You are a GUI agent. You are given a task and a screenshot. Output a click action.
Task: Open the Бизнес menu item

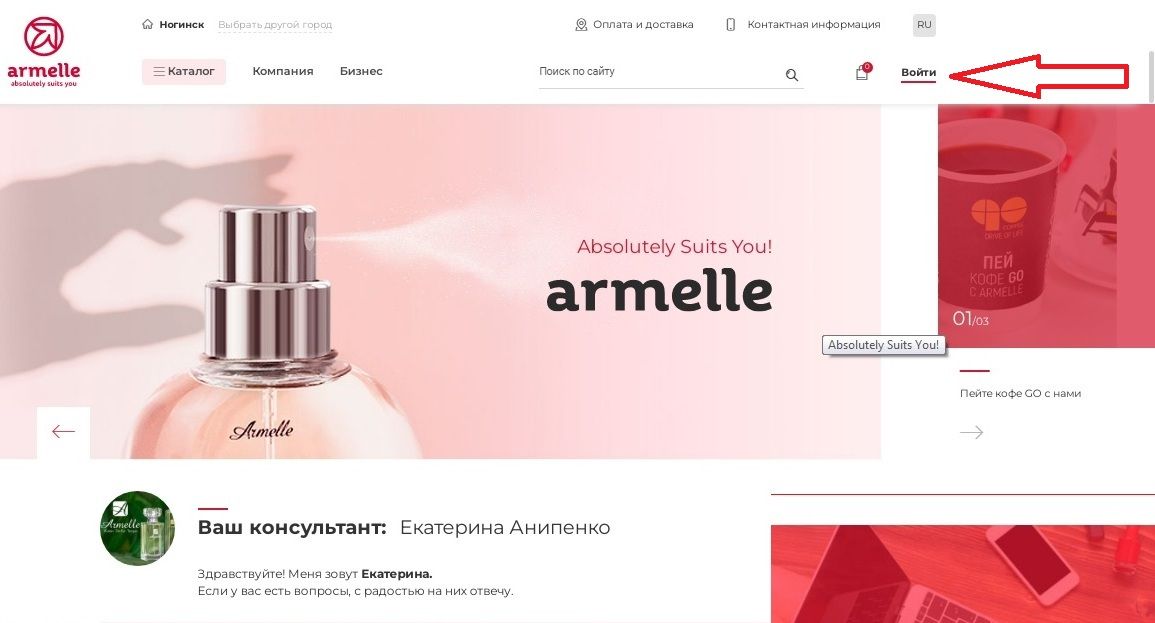(x=361, y=71)
